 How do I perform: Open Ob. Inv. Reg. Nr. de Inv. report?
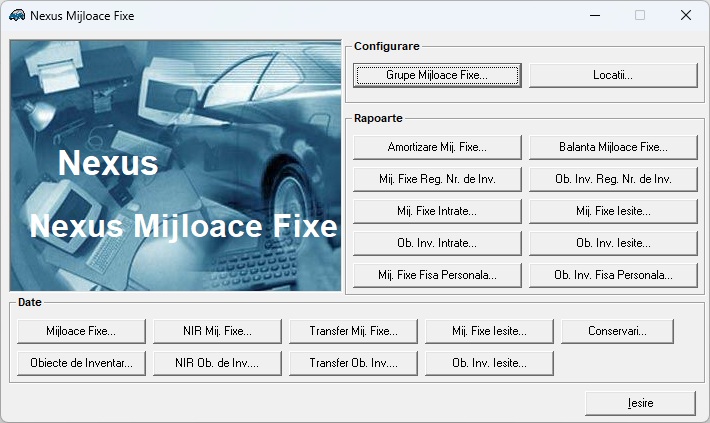[613, 179]
